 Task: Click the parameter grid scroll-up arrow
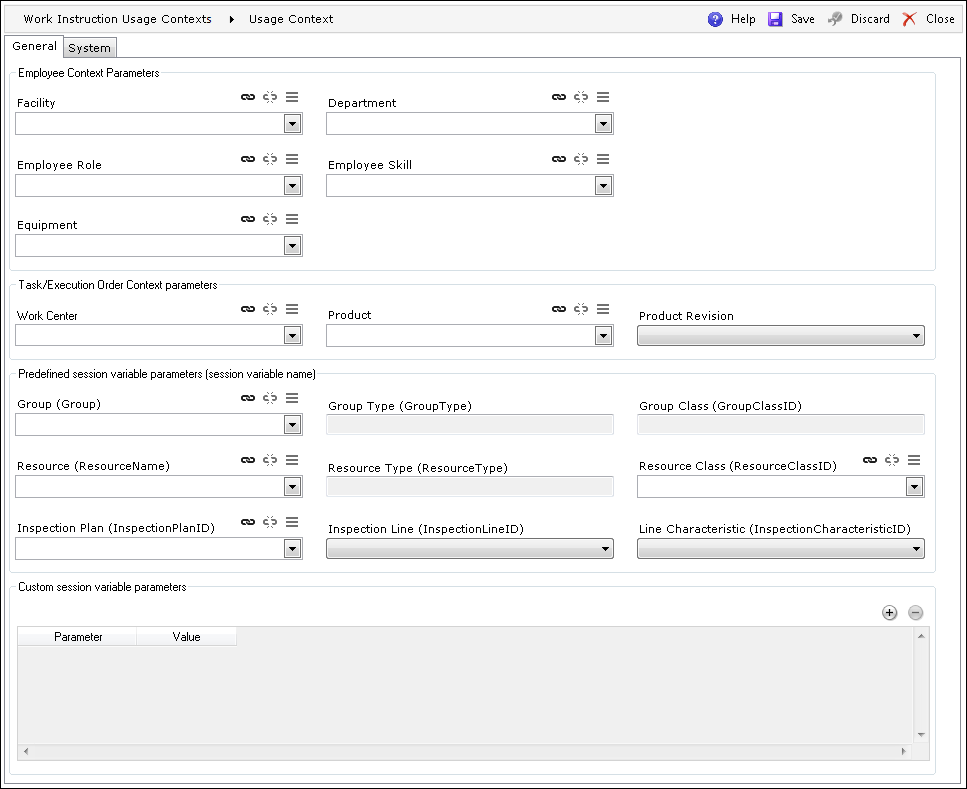(921, 636)
